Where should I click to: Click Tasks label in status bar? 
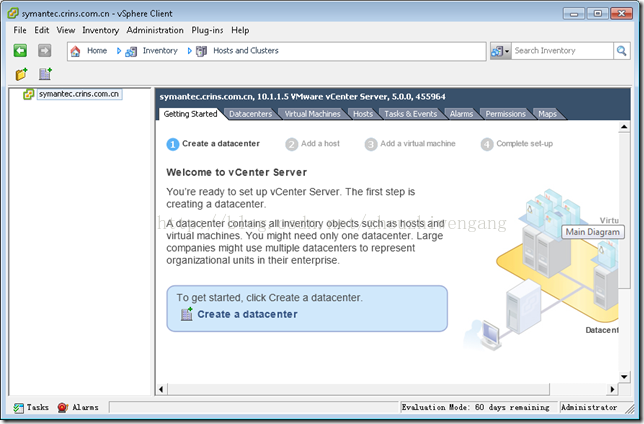[x=37, y=407]
